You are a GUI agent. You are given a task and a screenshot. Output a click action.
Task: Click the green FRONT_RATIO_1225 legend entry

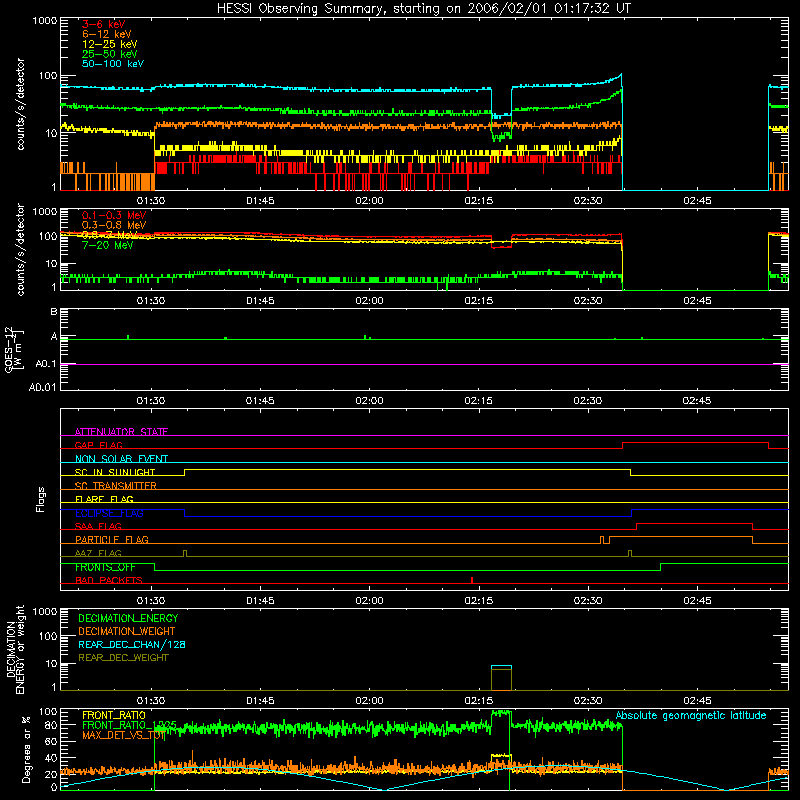130,725
